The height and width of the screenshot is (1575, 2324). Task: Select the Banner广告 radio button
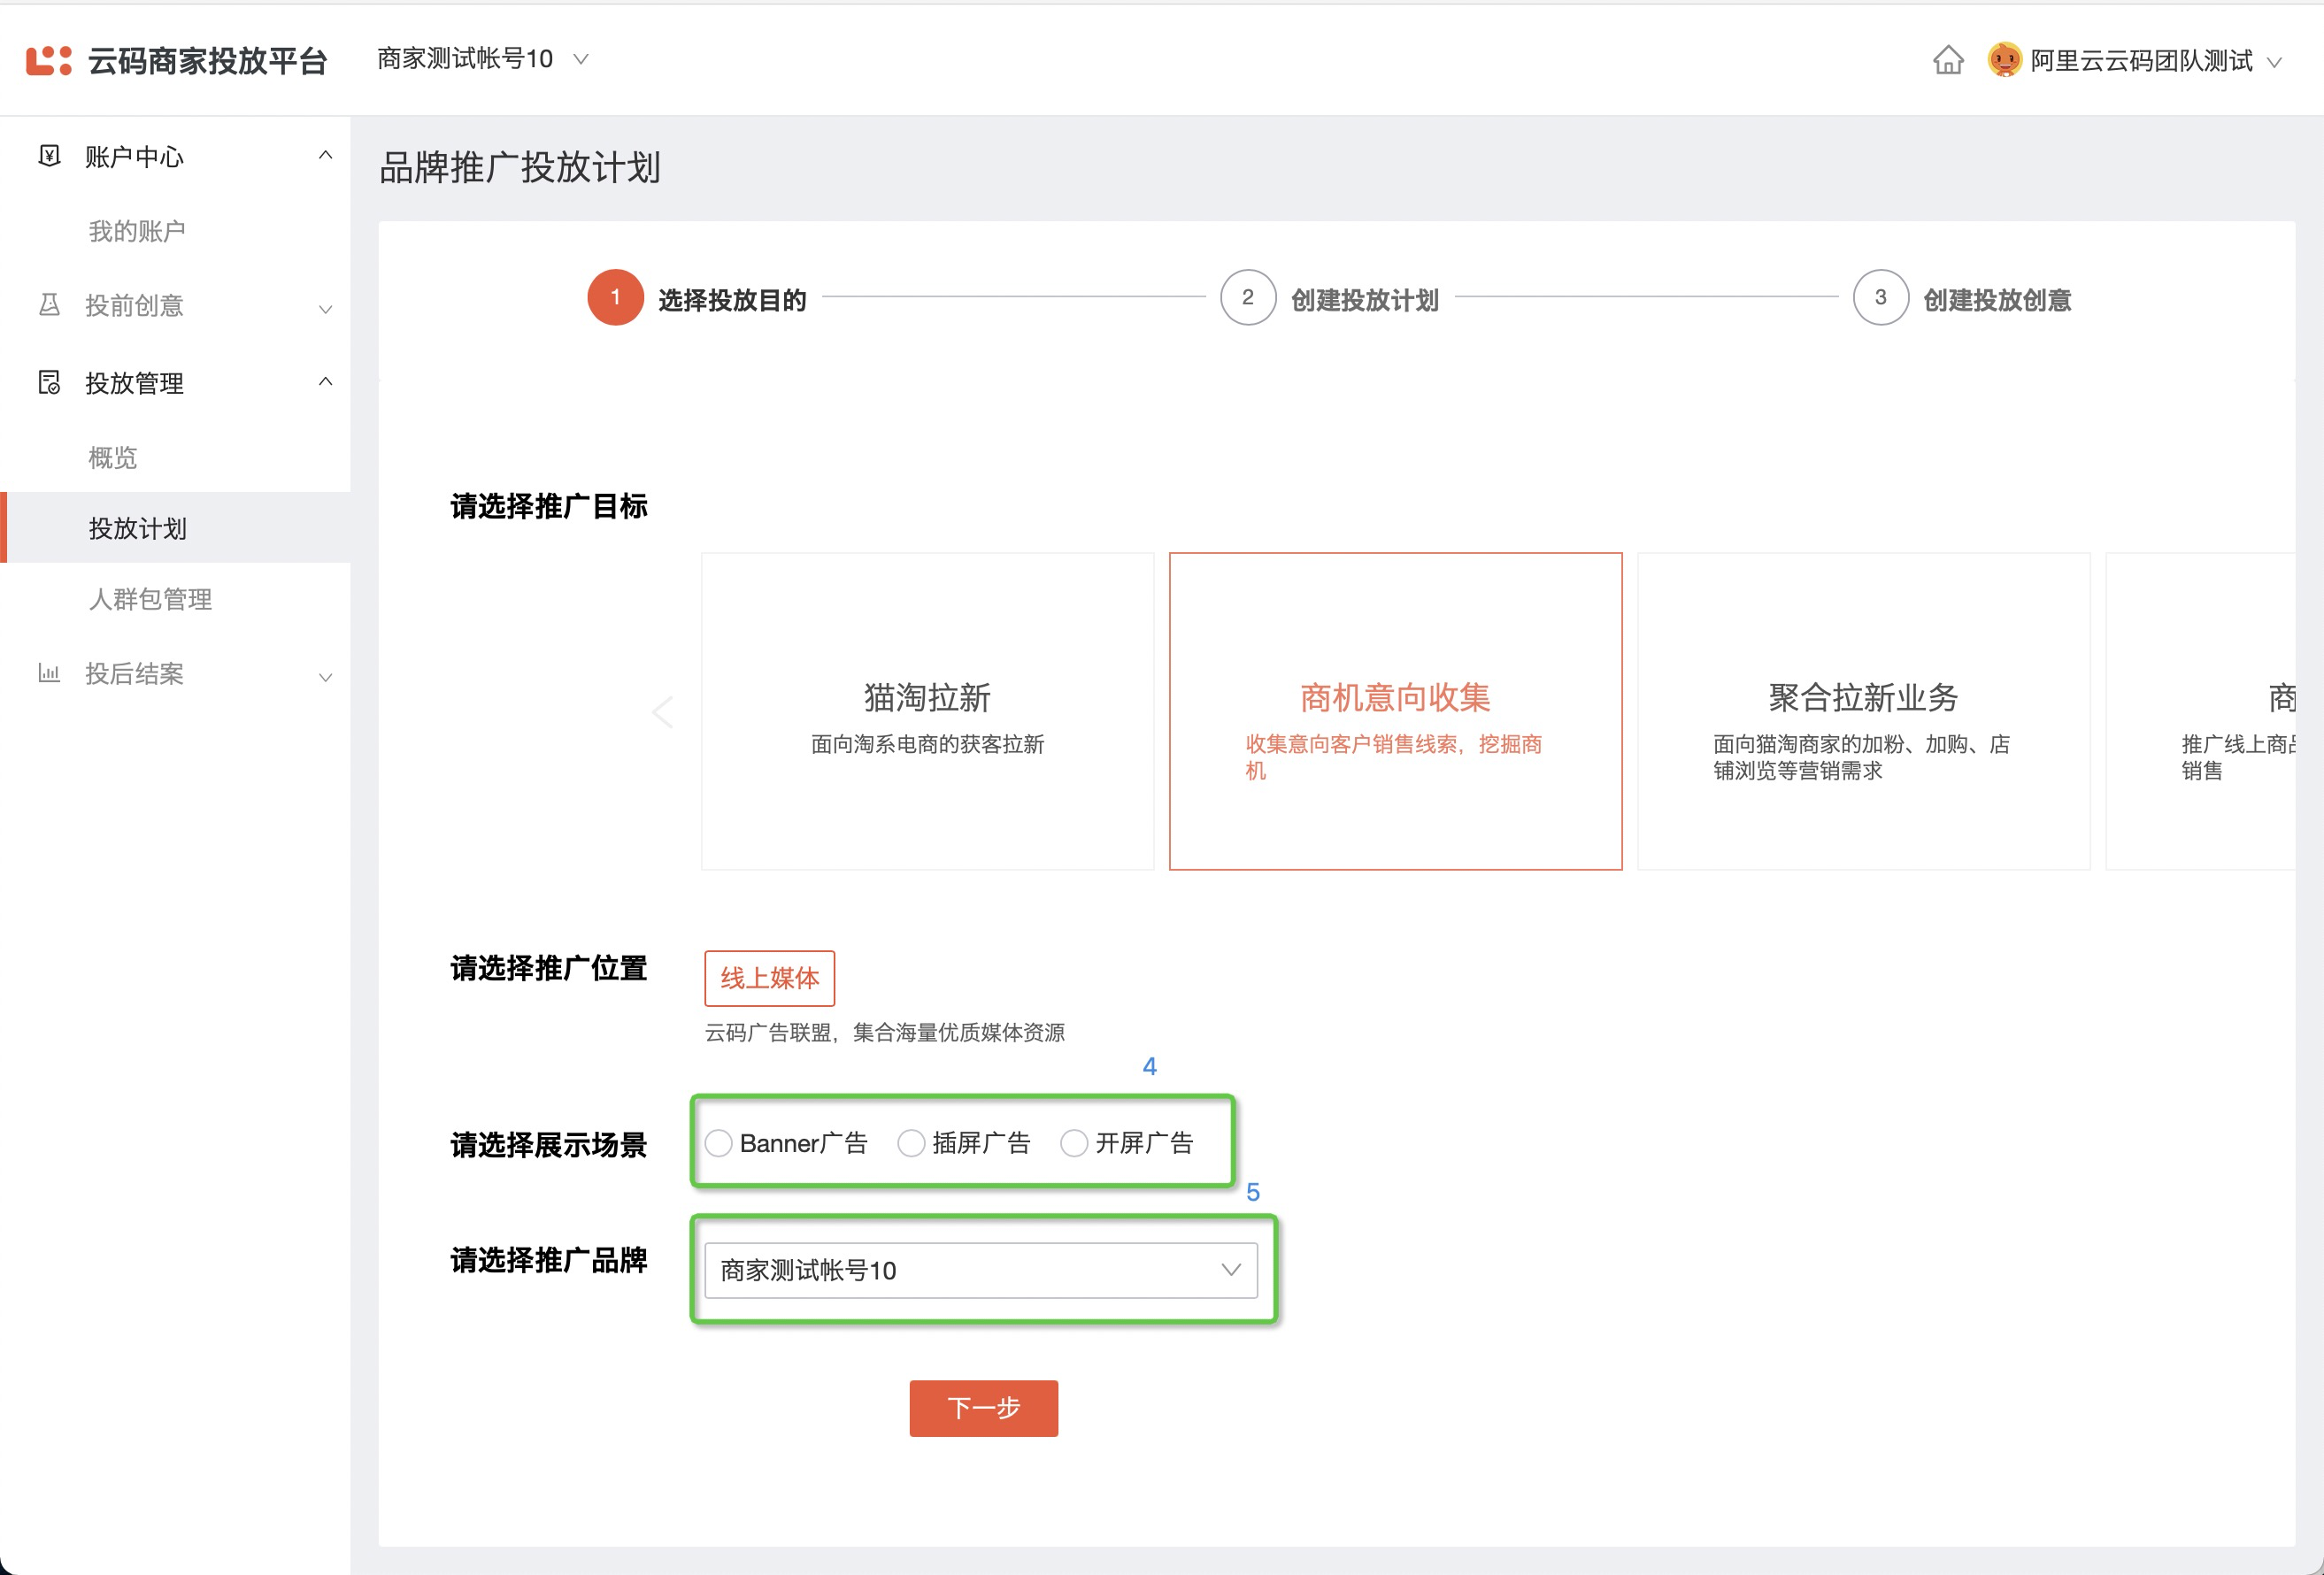point(718,1143)
